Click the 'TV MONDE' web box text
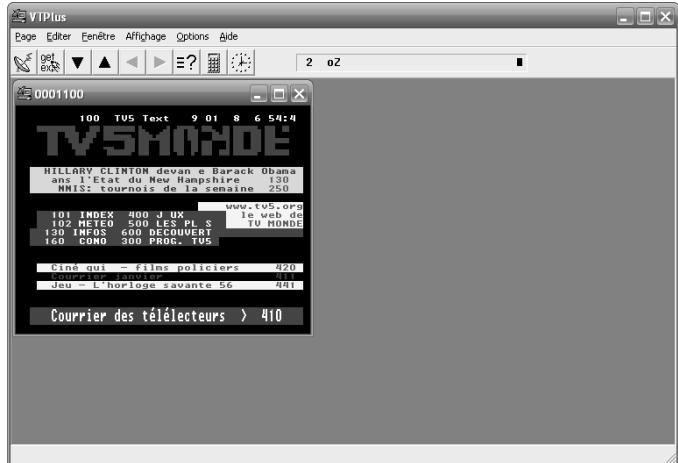The width and height of the screenshot is (678, 463). [275, 224]
